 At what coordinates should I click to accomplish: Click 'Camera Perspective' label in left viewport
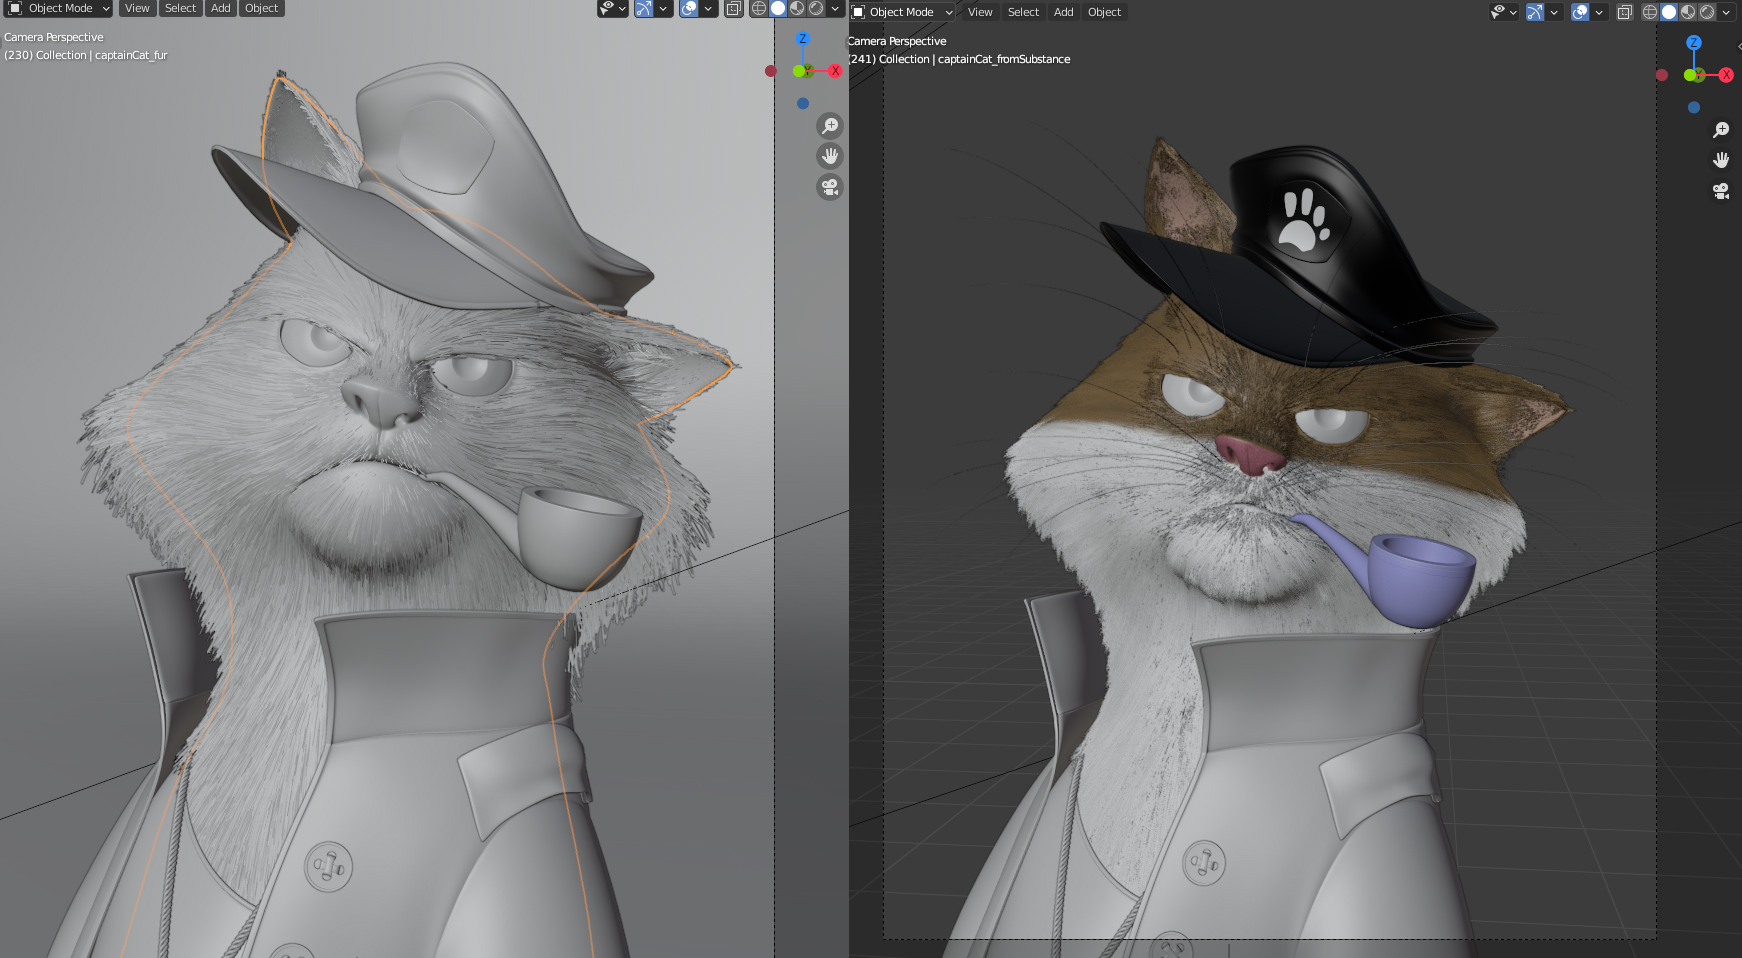pyautogui.click(x=54, y=37)
